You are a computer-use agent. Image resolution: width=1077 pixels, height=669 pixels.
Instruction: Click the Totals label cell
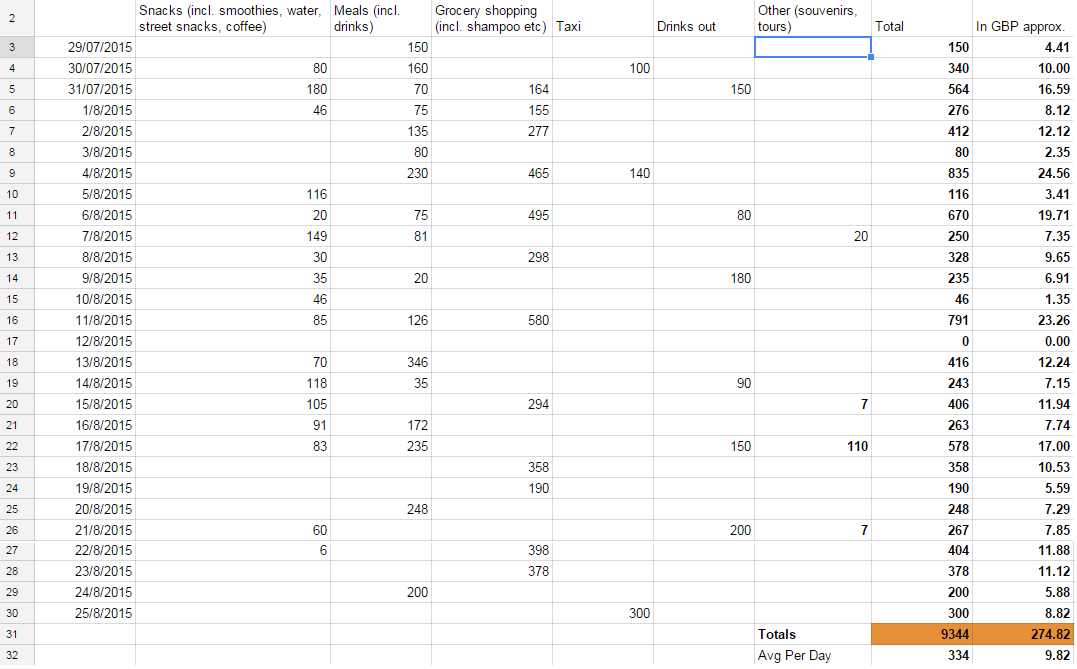[812, 634]
